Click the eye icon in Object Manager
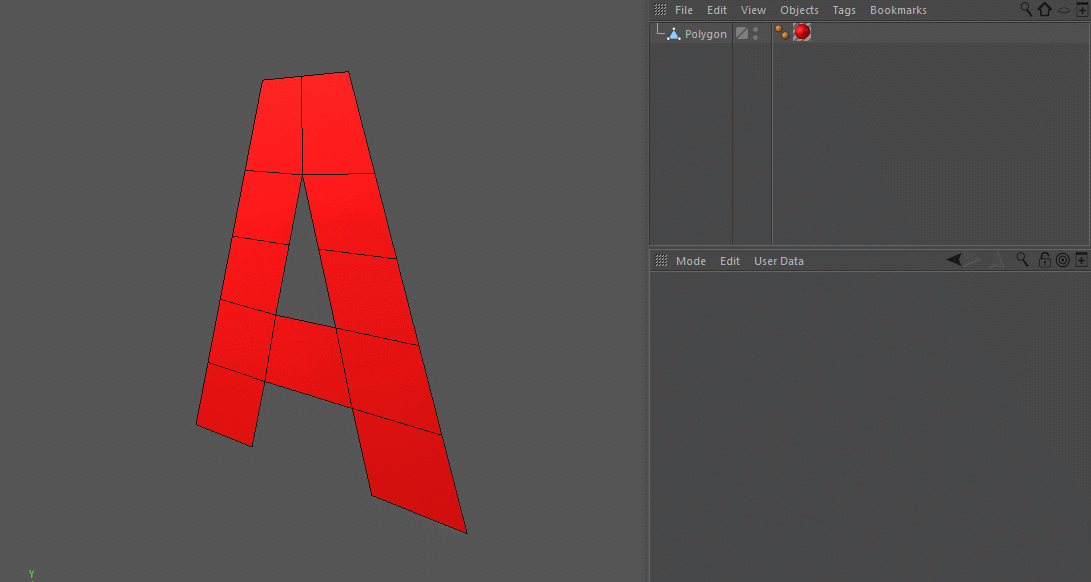Image resolution: width=1091 pixels, height=582 pixels. 1064,10
